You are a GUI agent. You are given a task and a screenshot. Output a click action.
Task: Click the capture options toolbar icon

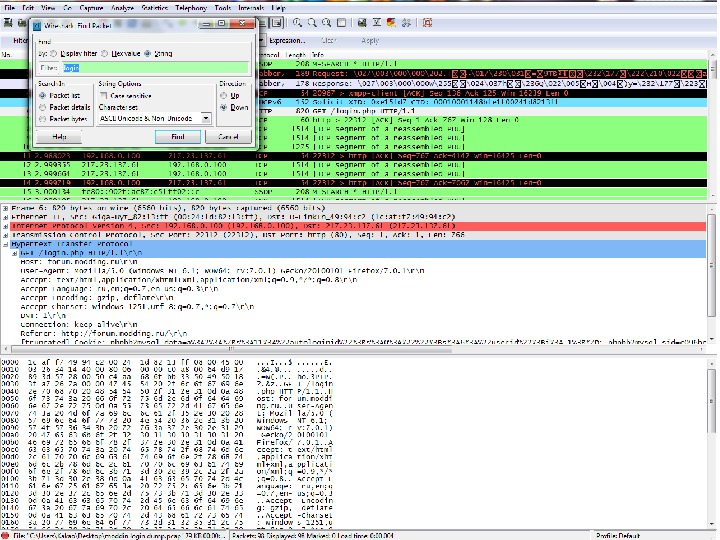click(x=22, y=22)
